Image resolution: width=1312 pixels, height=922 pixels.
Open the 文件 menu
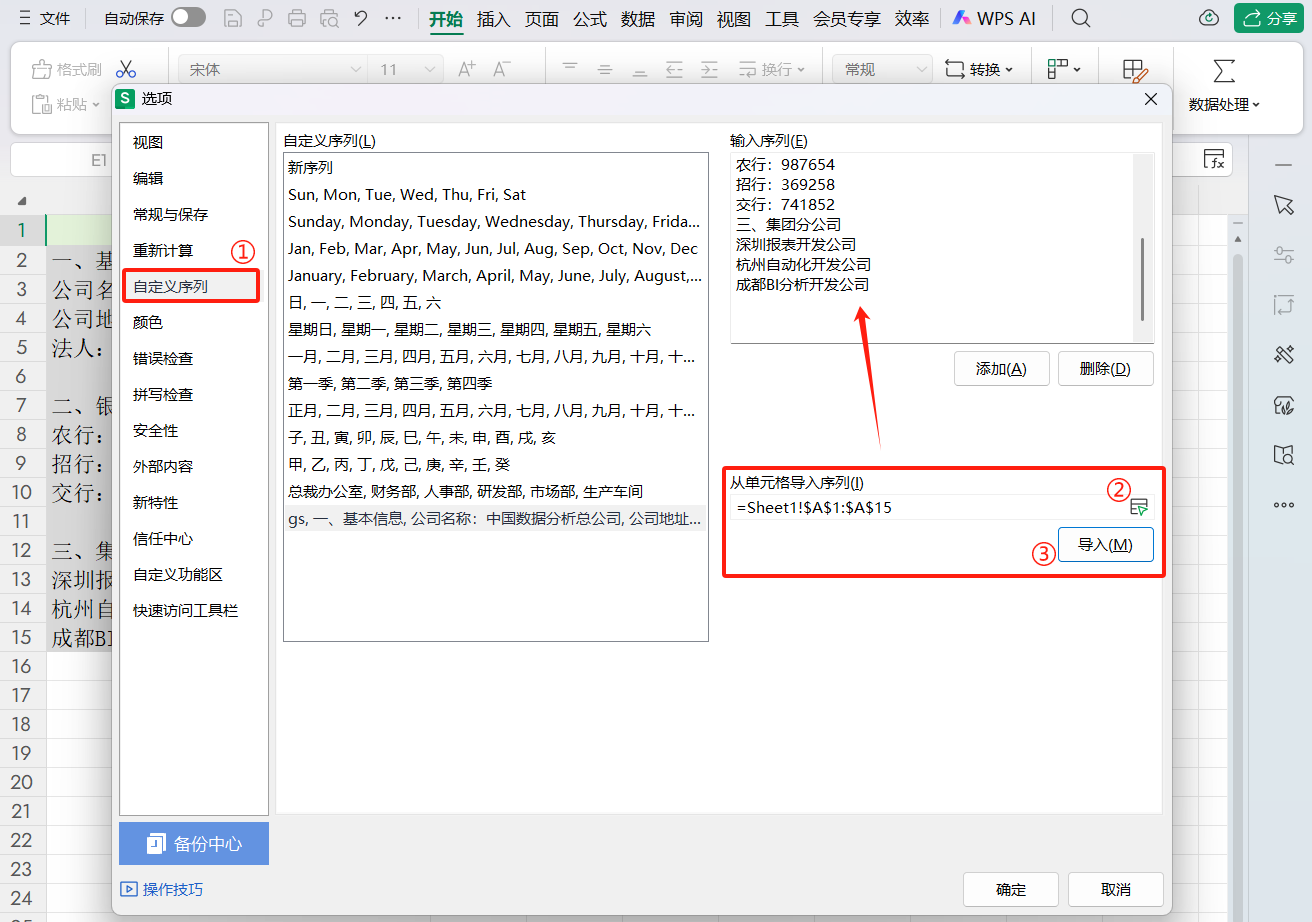click(55, 17)
